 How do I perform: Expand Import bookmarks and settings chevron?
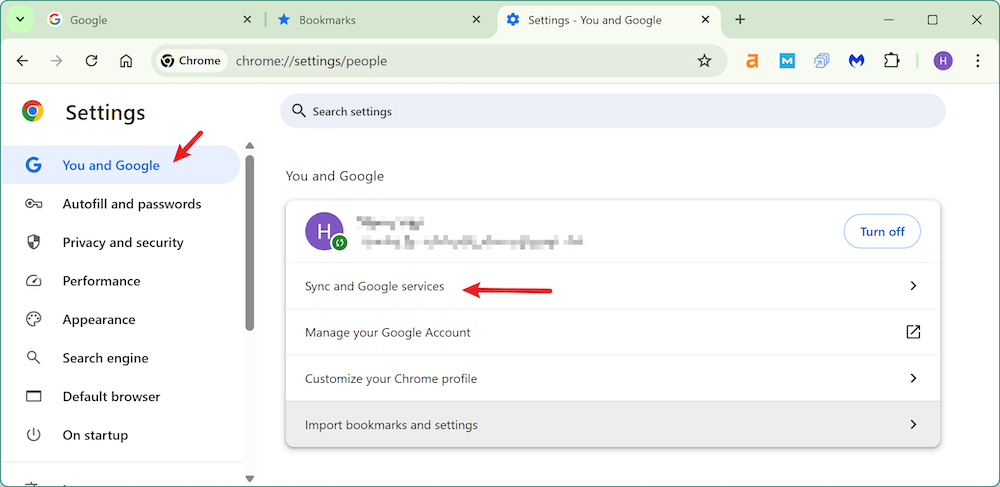pyautogui.click(x=913, y=425)
